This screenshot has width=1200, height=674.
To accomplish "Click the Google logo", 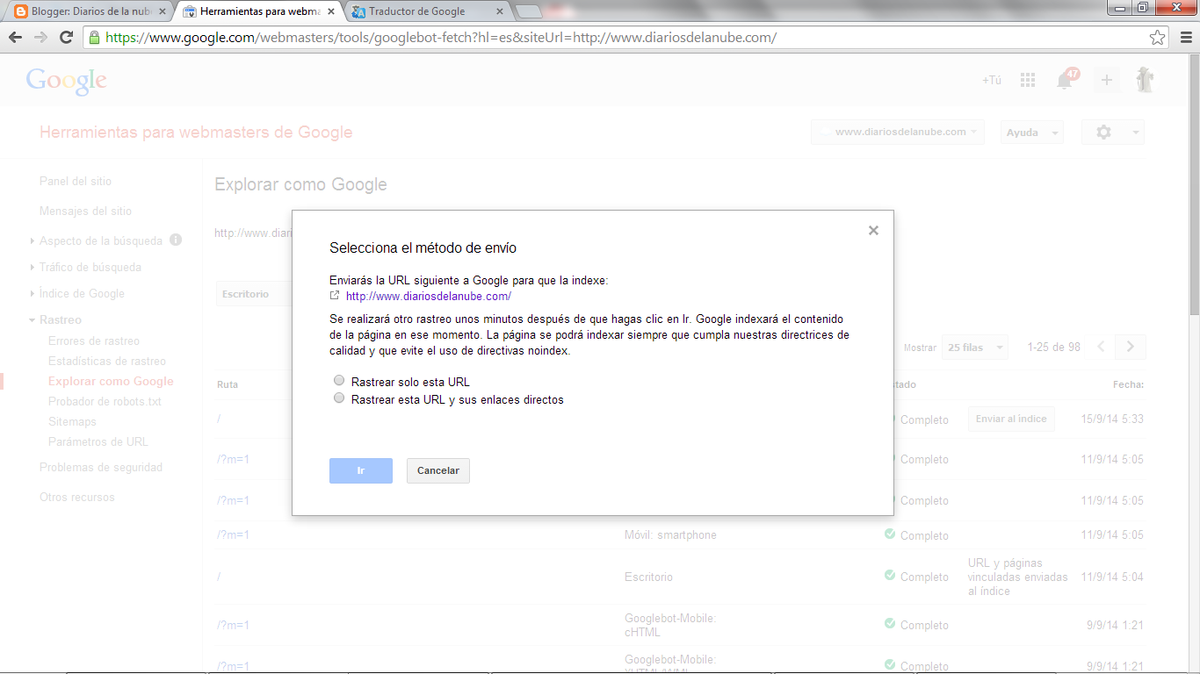I will point(66,80).
